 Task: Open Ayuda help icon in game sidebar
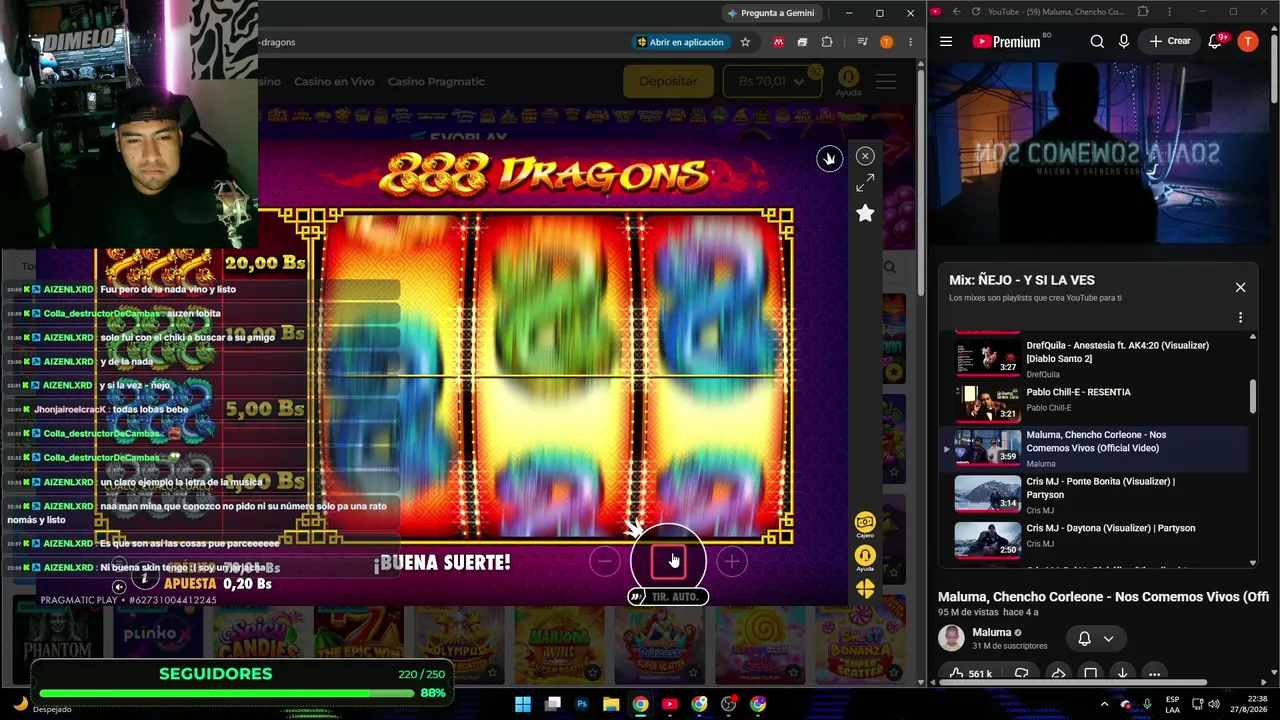coord(865,558)
